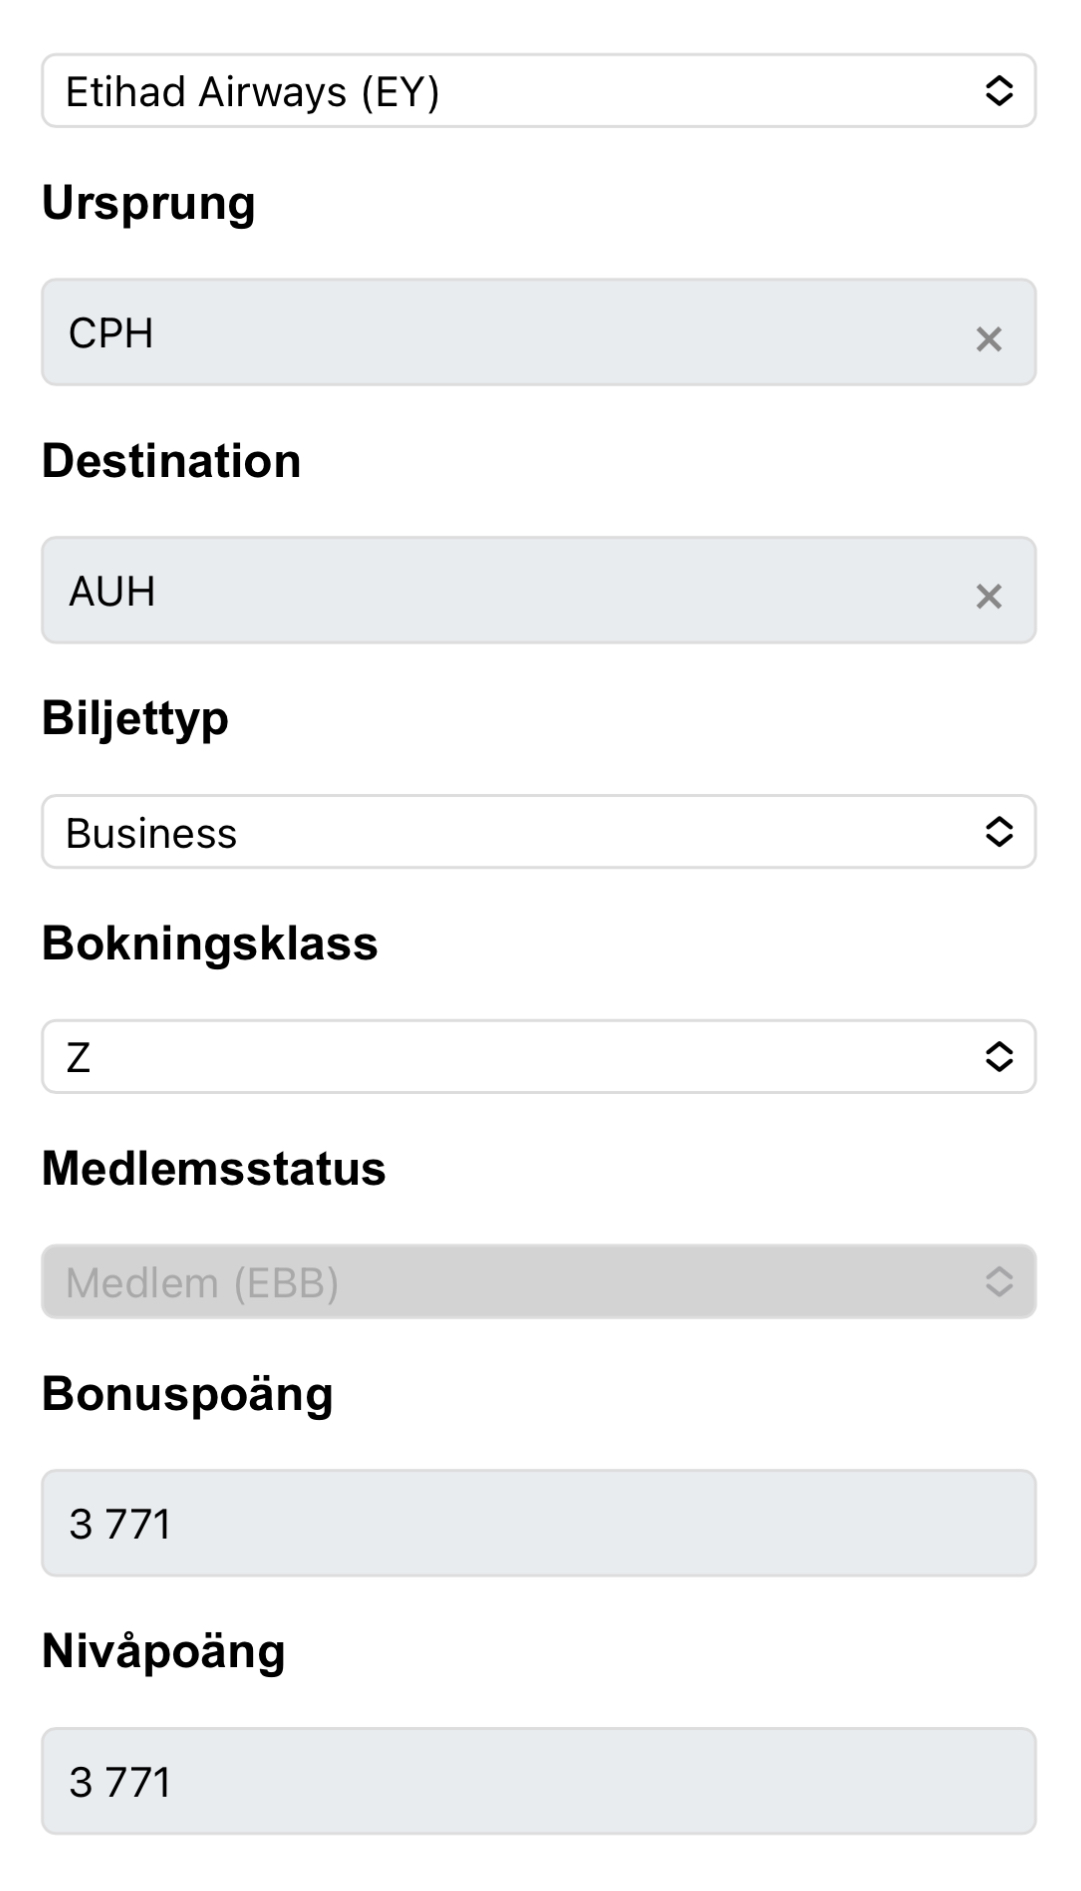Click the Destination heading label
Image resolution: width=1081 pixels, height=1891 pixels.
(171, 461)
